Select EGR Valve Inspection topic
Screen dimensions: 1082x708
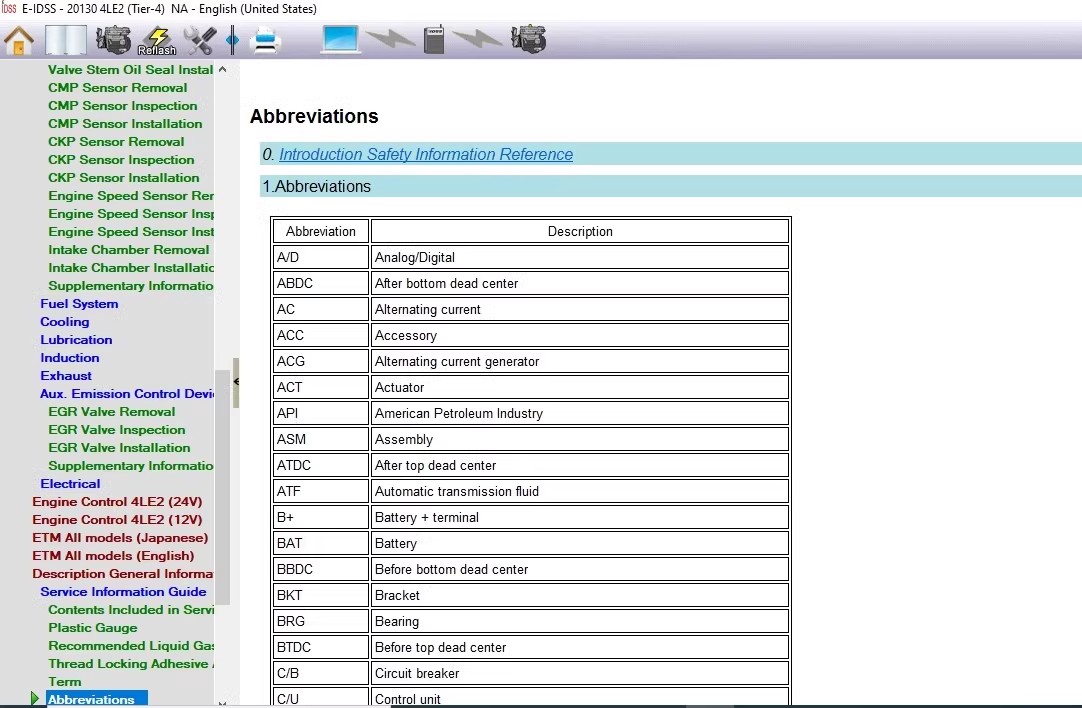117,429
